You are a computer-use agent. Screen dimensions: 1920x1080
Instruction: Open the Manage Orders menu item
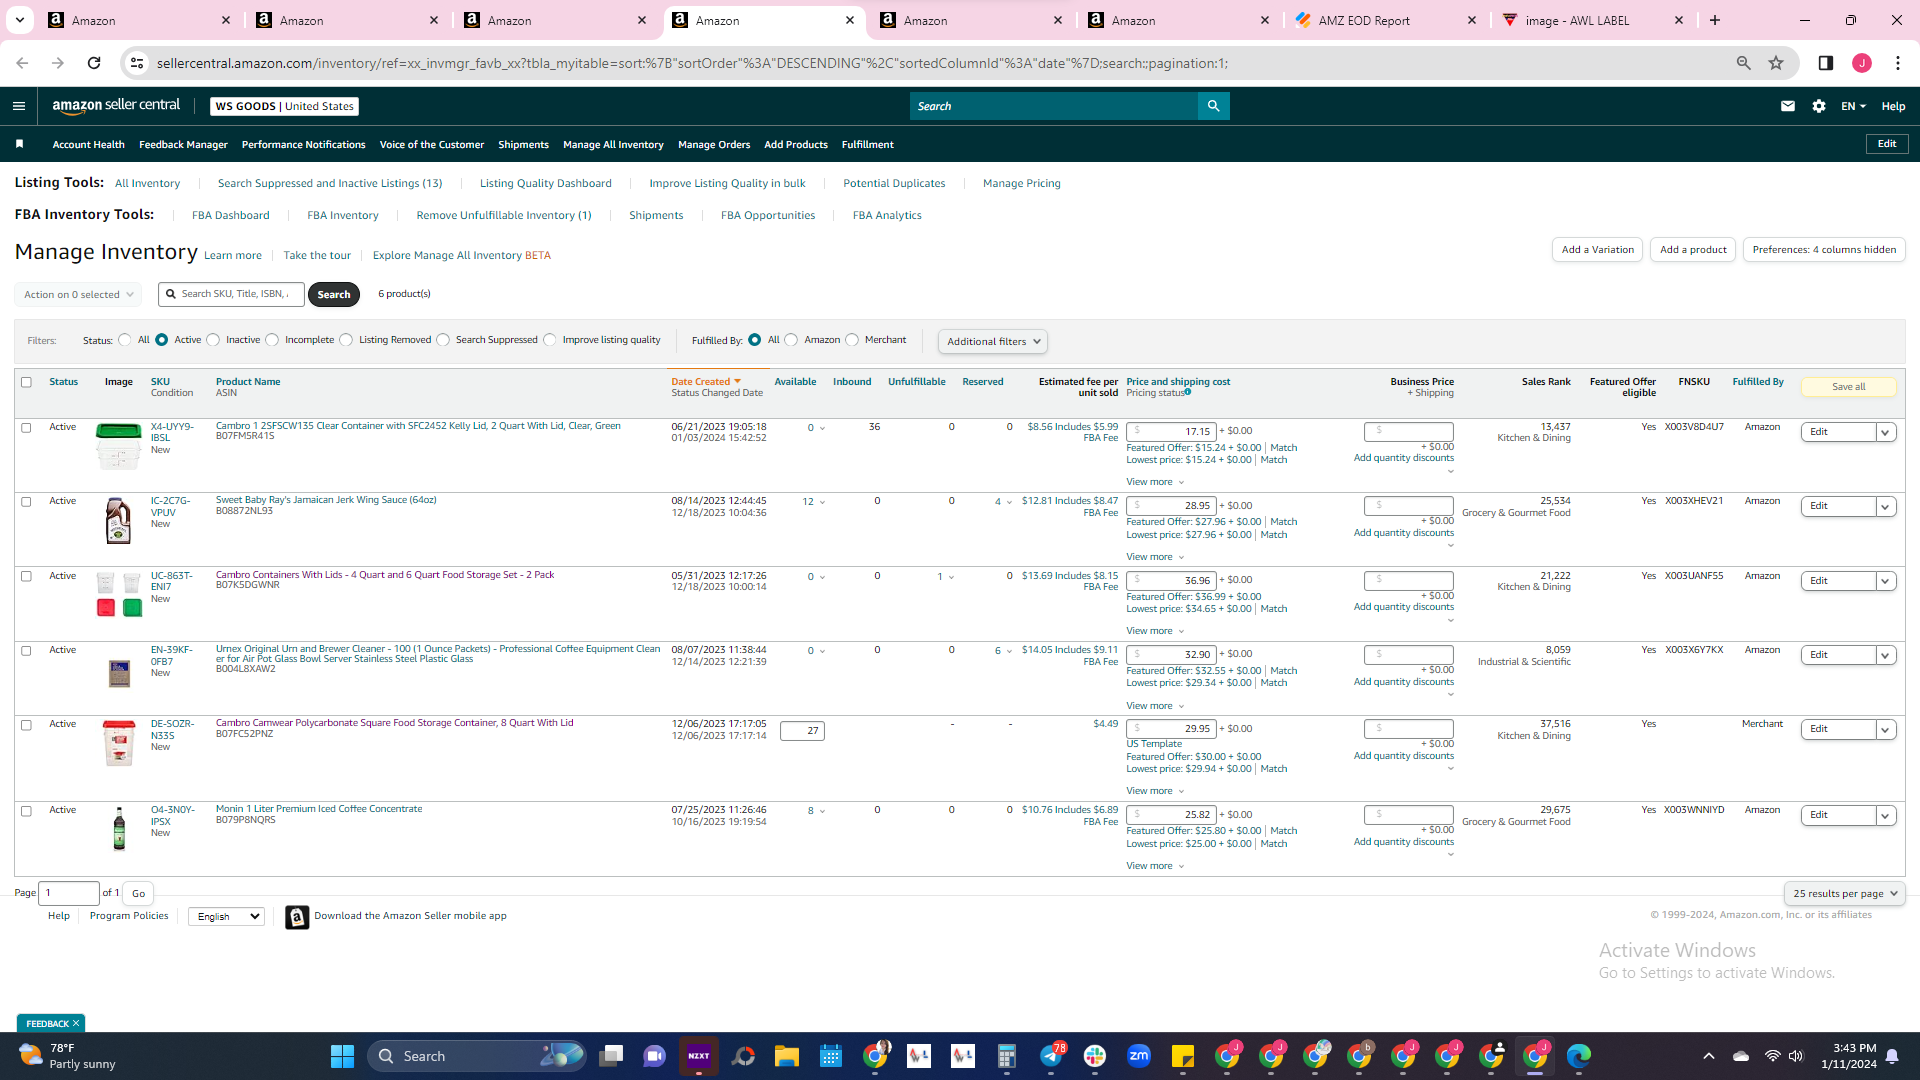[714, 145]
